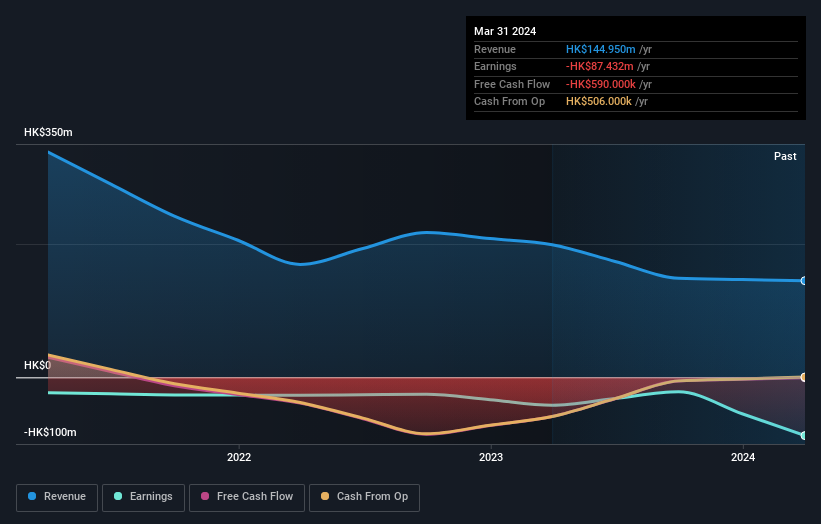Viewport: 821px width, 524px height.
Task: Click the HK$144.950m revenue value
Action: (x=601, y=49)
